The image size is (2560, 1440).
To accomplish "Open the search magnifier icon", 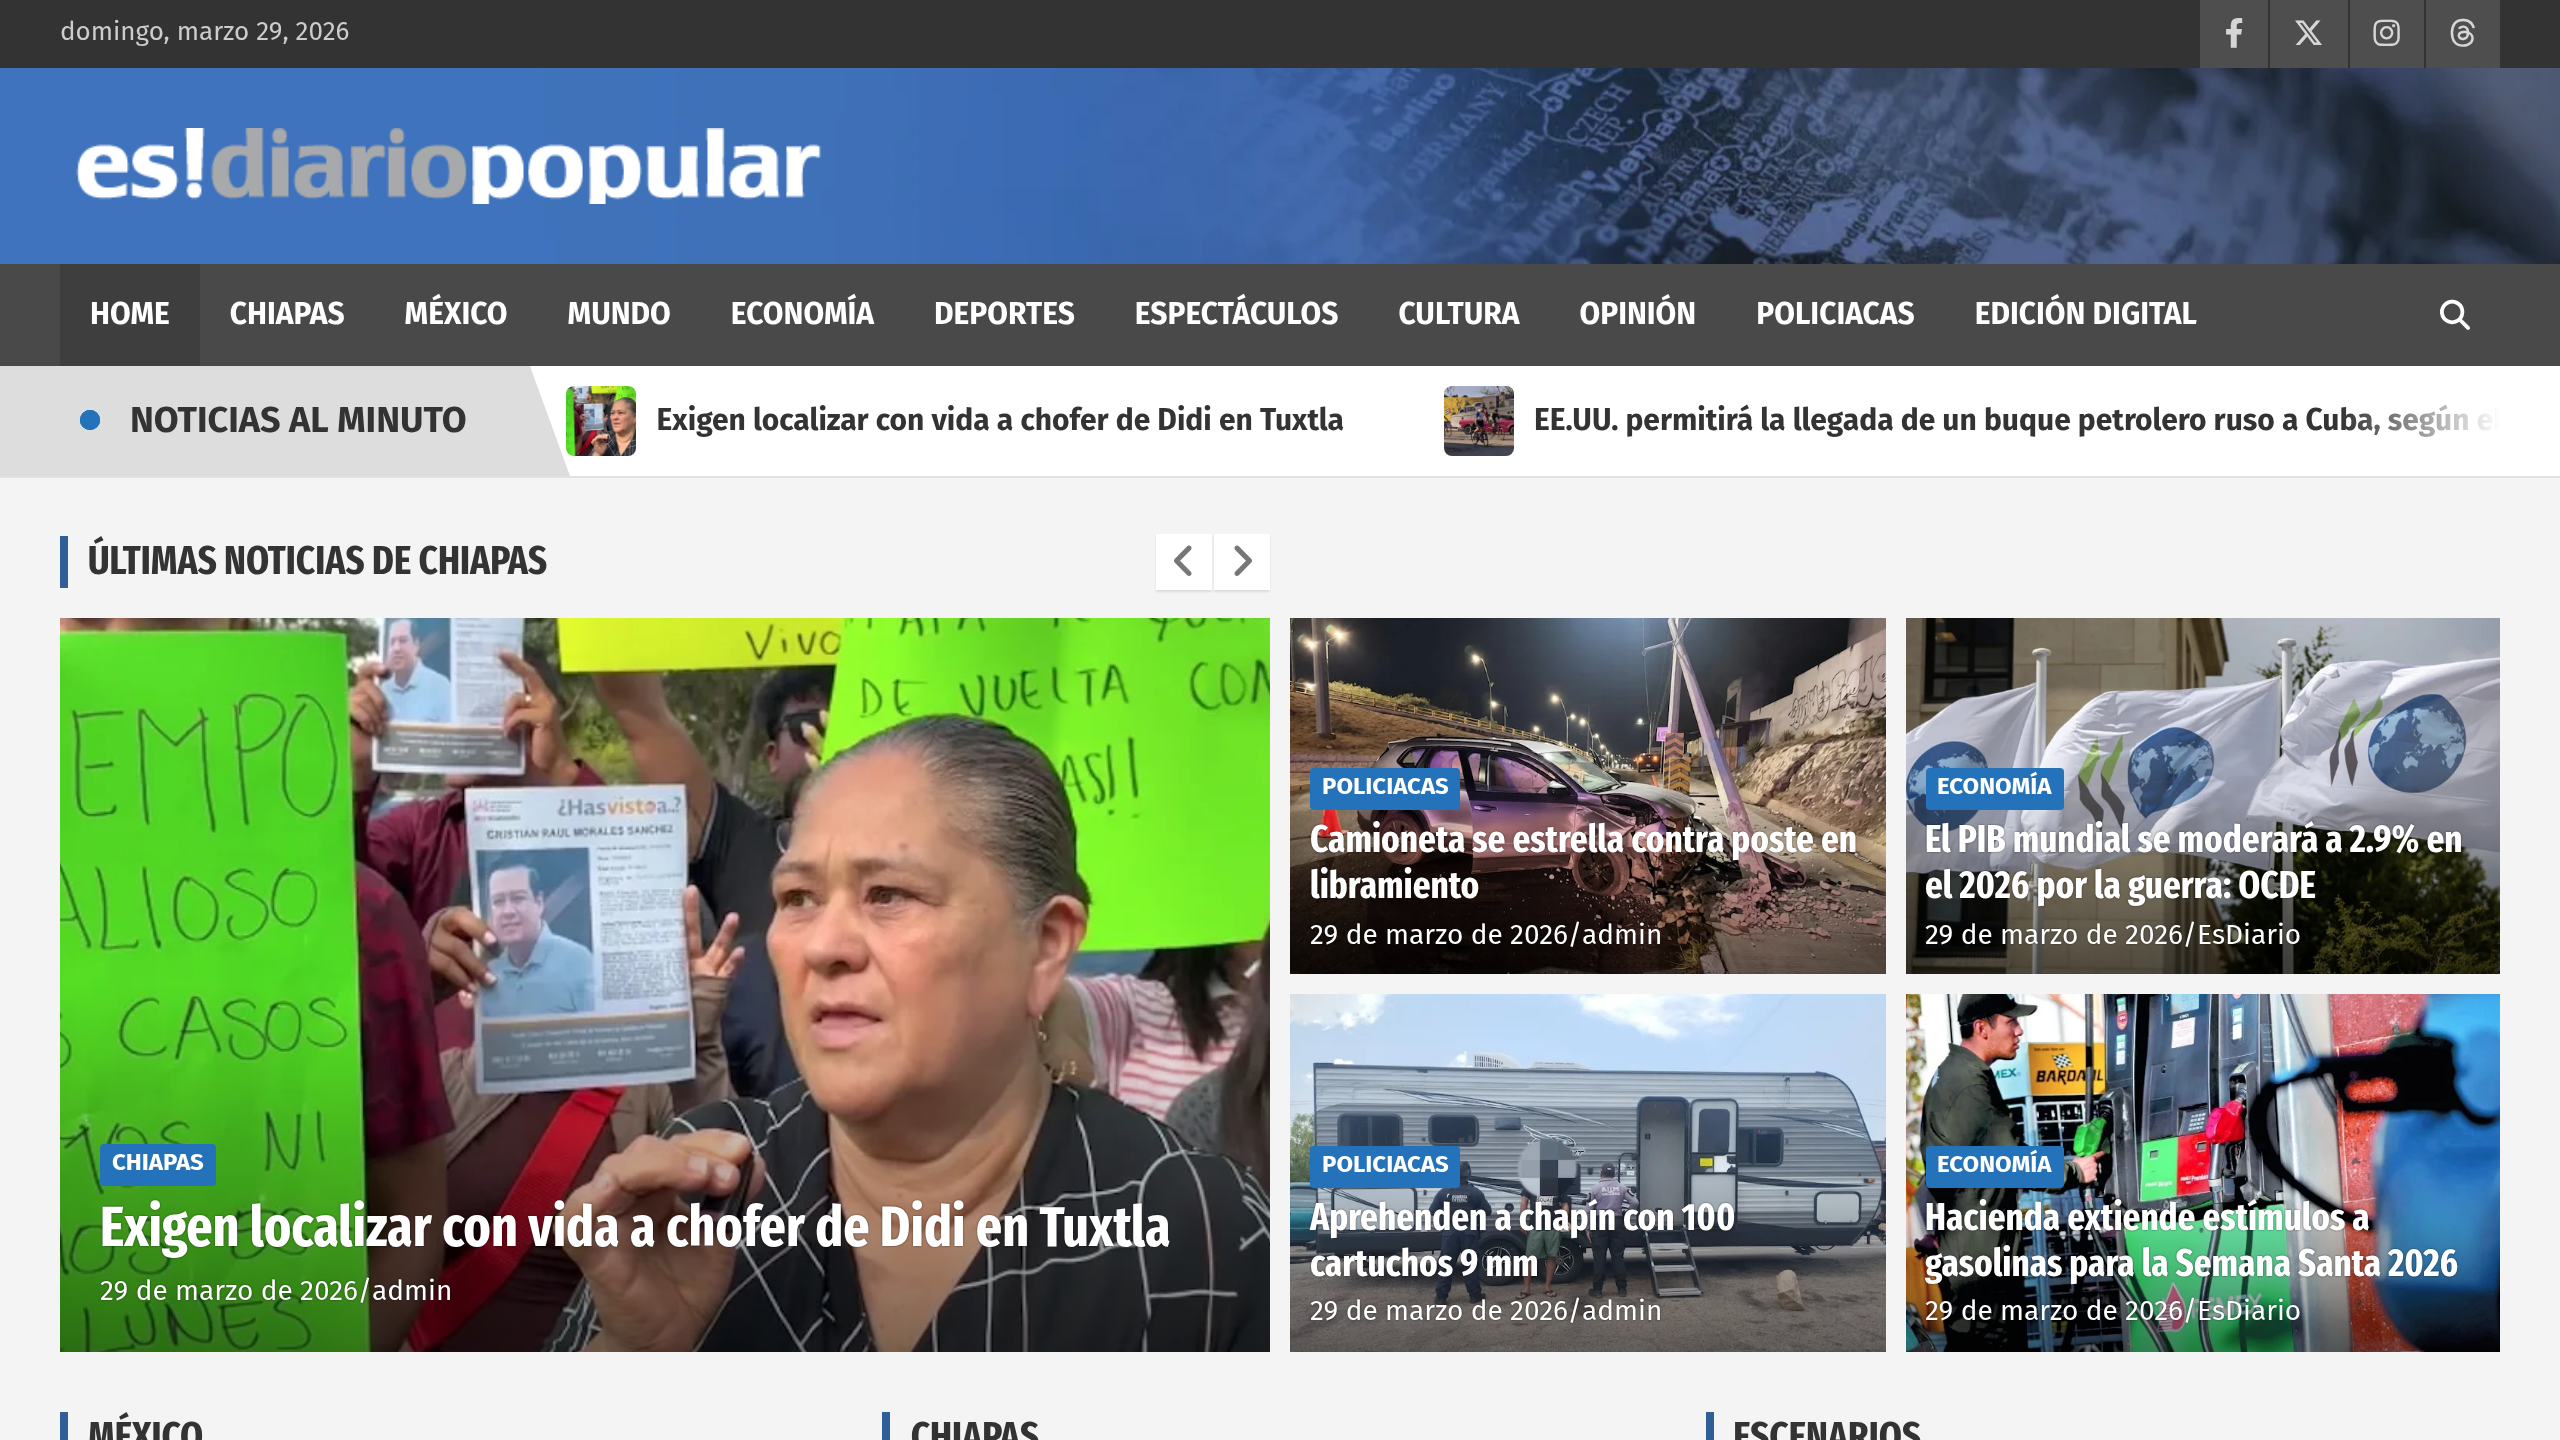I will coord(2455,314).
